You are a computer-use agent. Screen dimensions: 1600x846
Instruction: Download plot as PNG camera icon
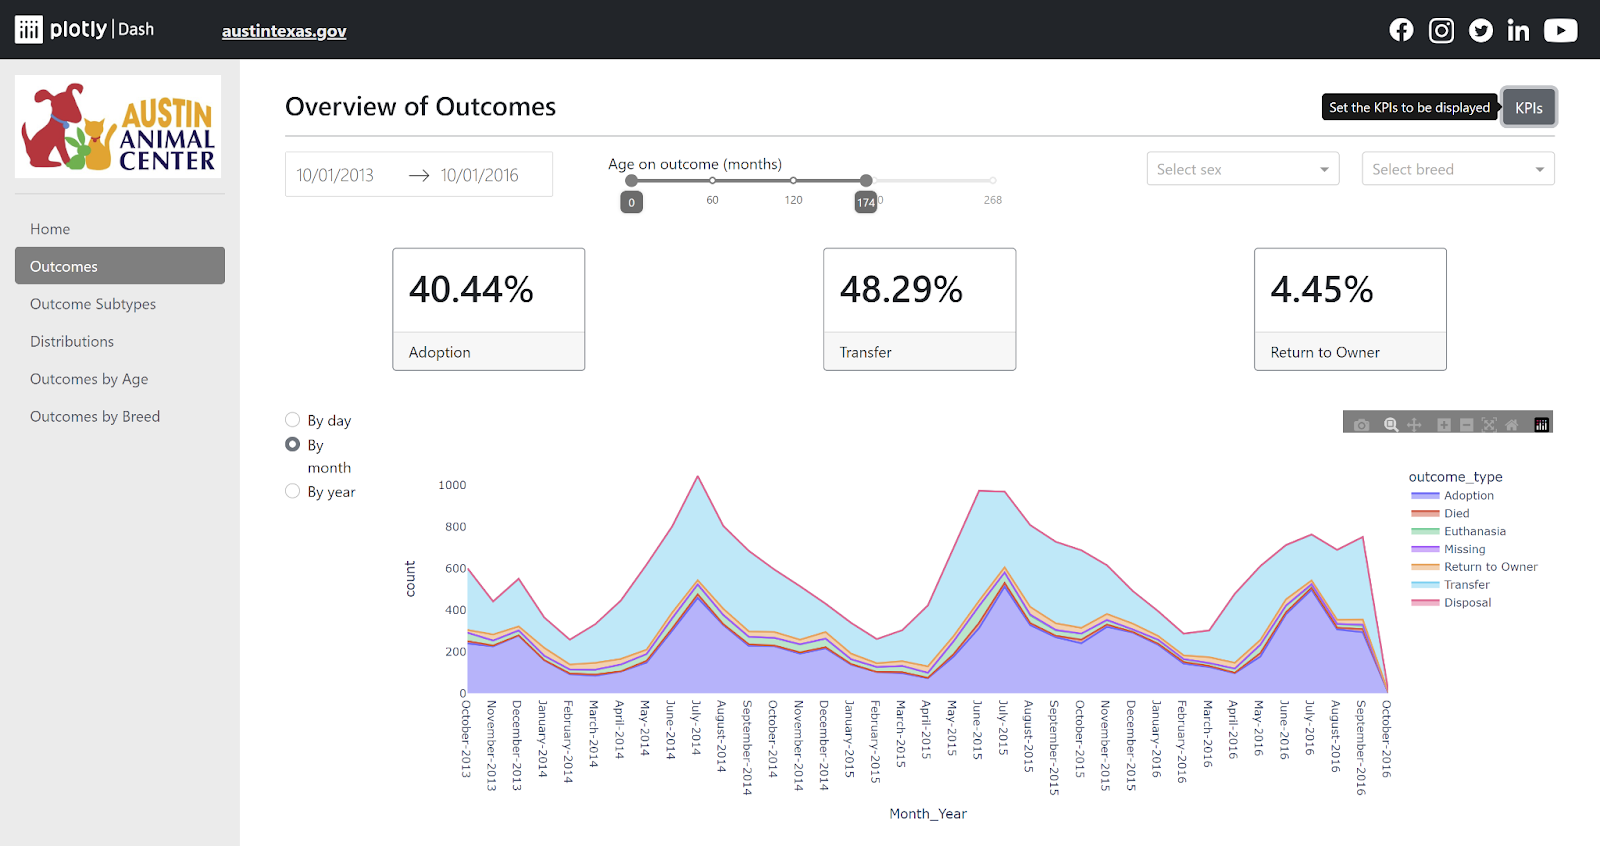[x=1361, y=425]
